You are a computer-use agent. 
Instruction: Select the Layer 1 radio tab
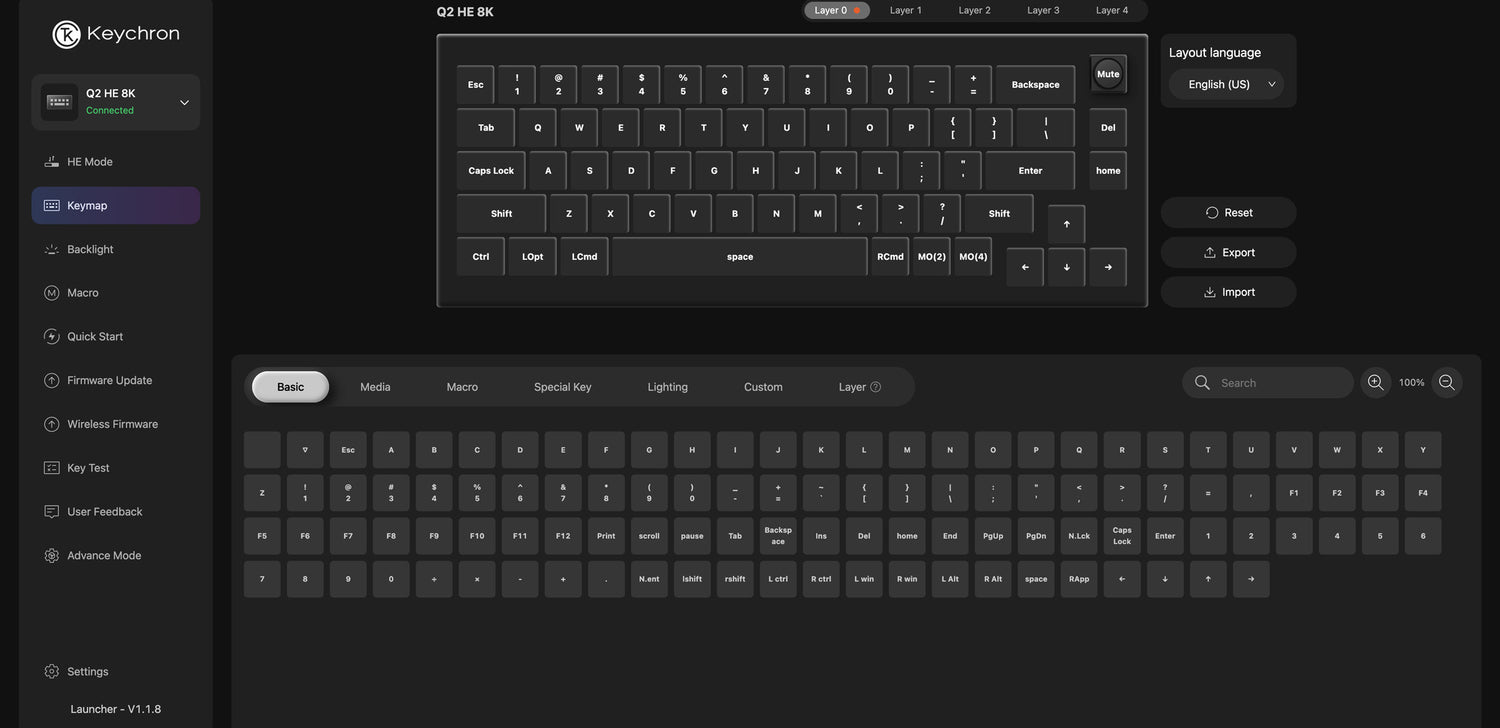click(905, 11)
